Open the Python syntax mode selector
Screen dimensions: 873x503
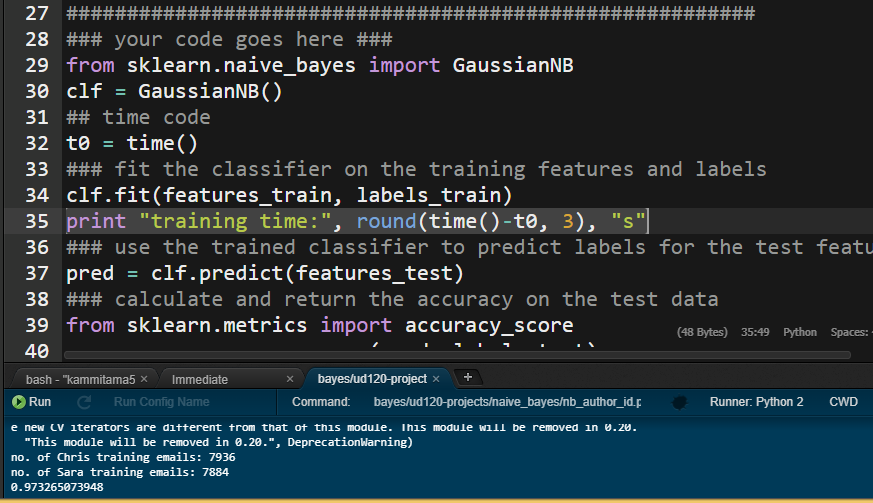coord(800,332)
